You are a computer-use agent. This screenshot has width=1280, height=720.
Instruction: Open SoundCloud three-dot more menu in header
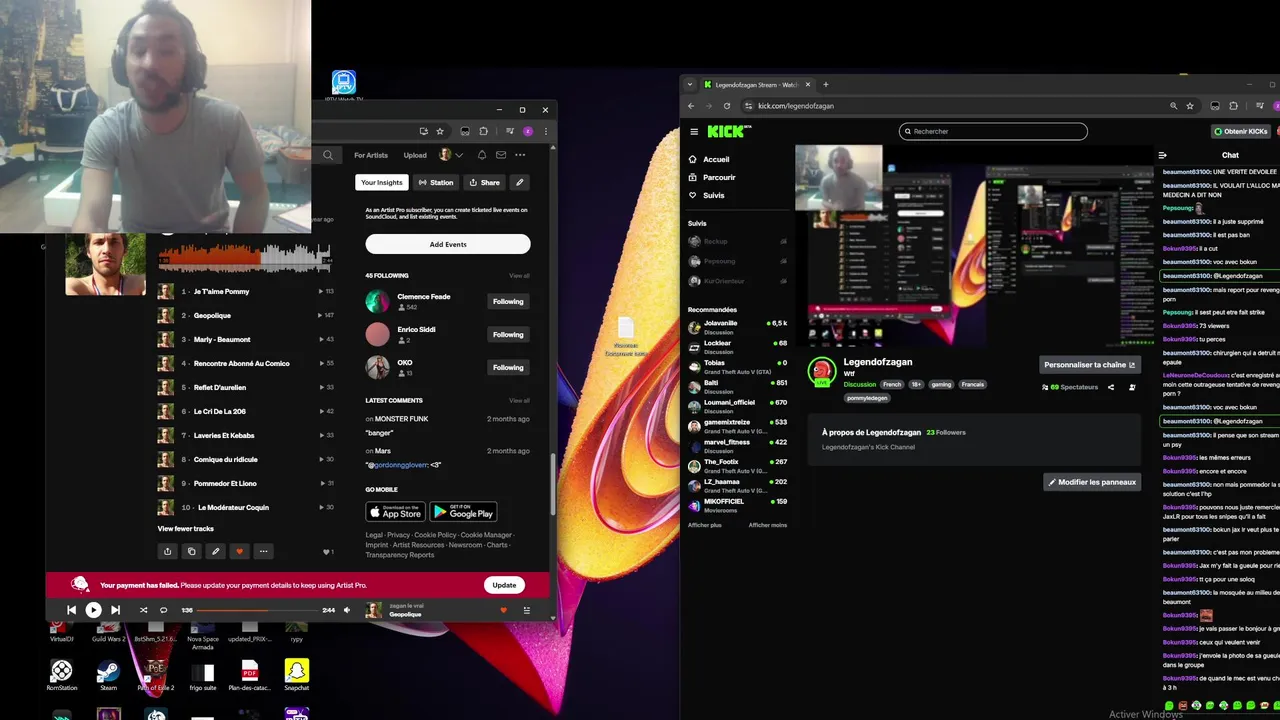(x=520, y=155)
